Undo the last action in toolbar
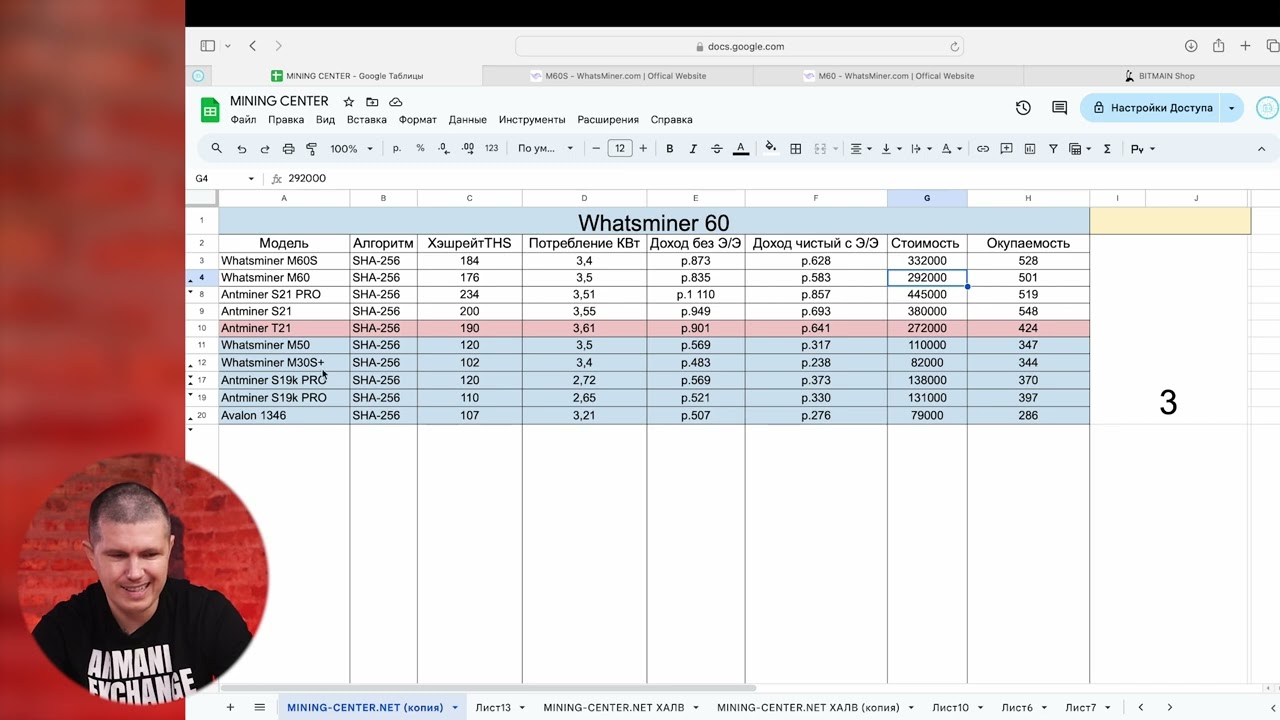Image resolution: width=1280 pixels, height=720 pixels. click(x=241, y=149)
